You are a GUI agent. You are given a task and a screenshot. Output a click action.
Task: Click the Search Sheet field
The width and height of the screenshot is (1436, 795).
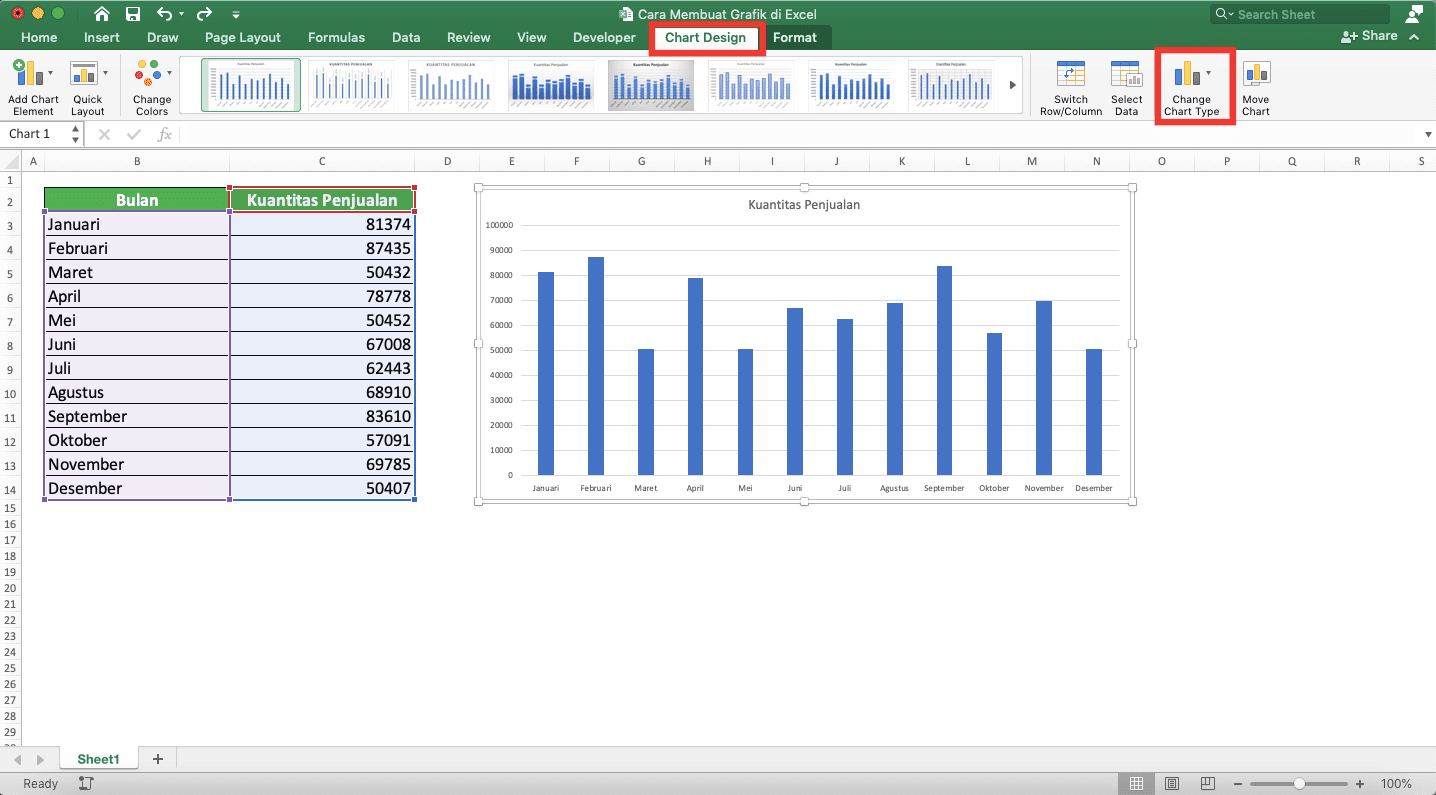point(1300,14)
